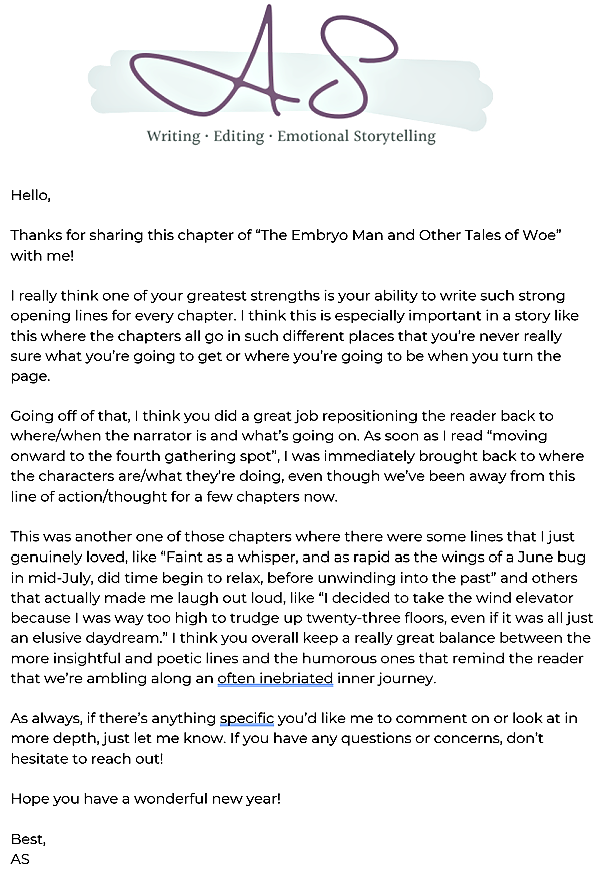Screen dimensions: 600x872
Task: Click the paragraph starting "I really think one of"
Action: pos(295,336)
